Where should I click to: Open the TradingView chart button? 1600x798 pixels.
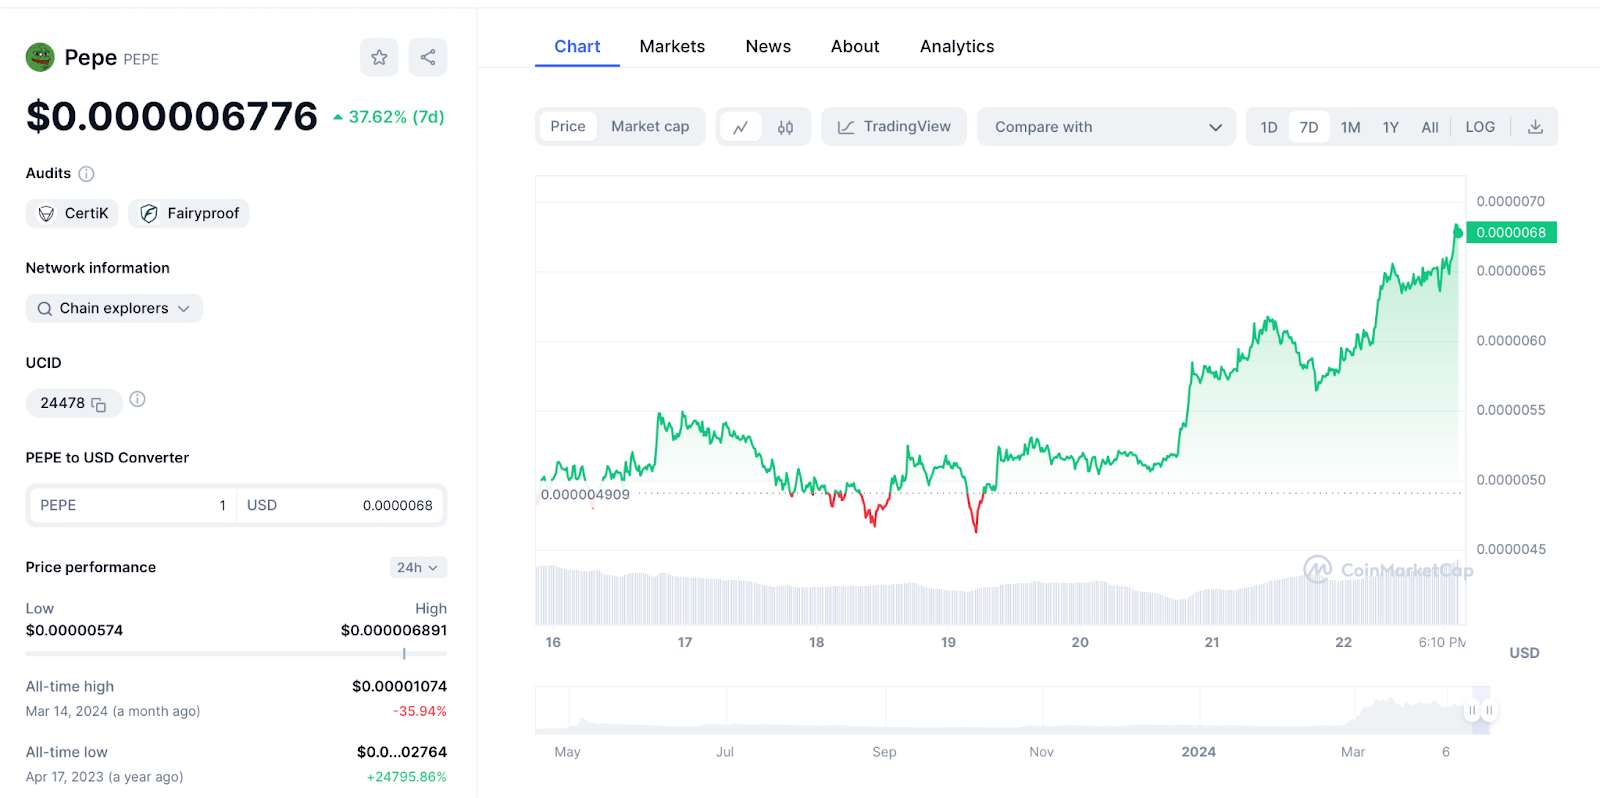coord(894,127)
